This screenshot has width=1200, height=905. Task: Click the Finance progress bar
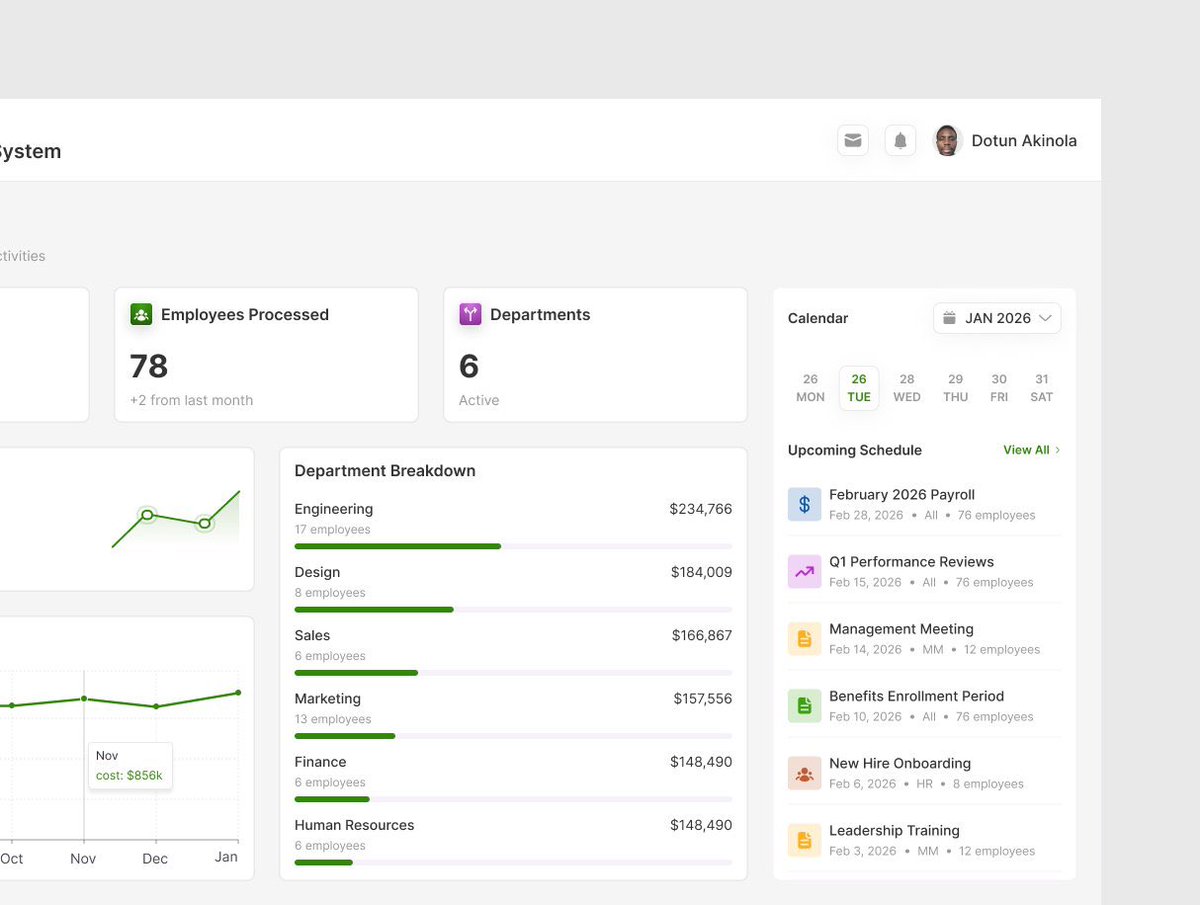513,799
